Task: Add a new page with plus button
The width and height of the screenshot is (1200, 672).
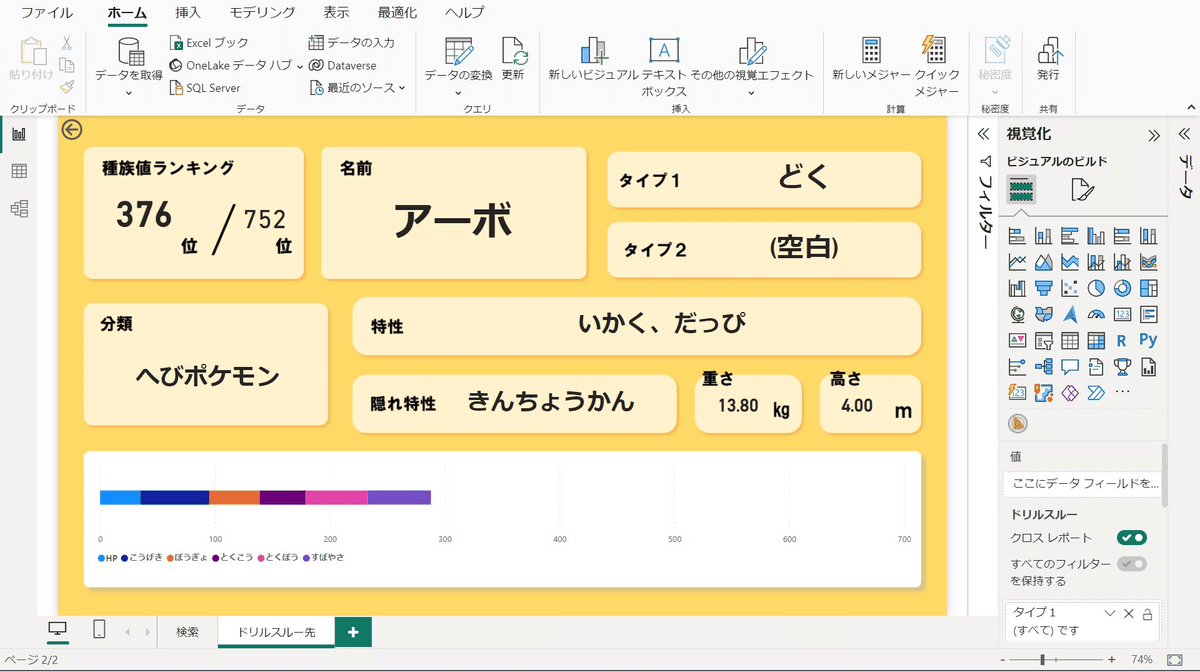Action: point(353,632)
